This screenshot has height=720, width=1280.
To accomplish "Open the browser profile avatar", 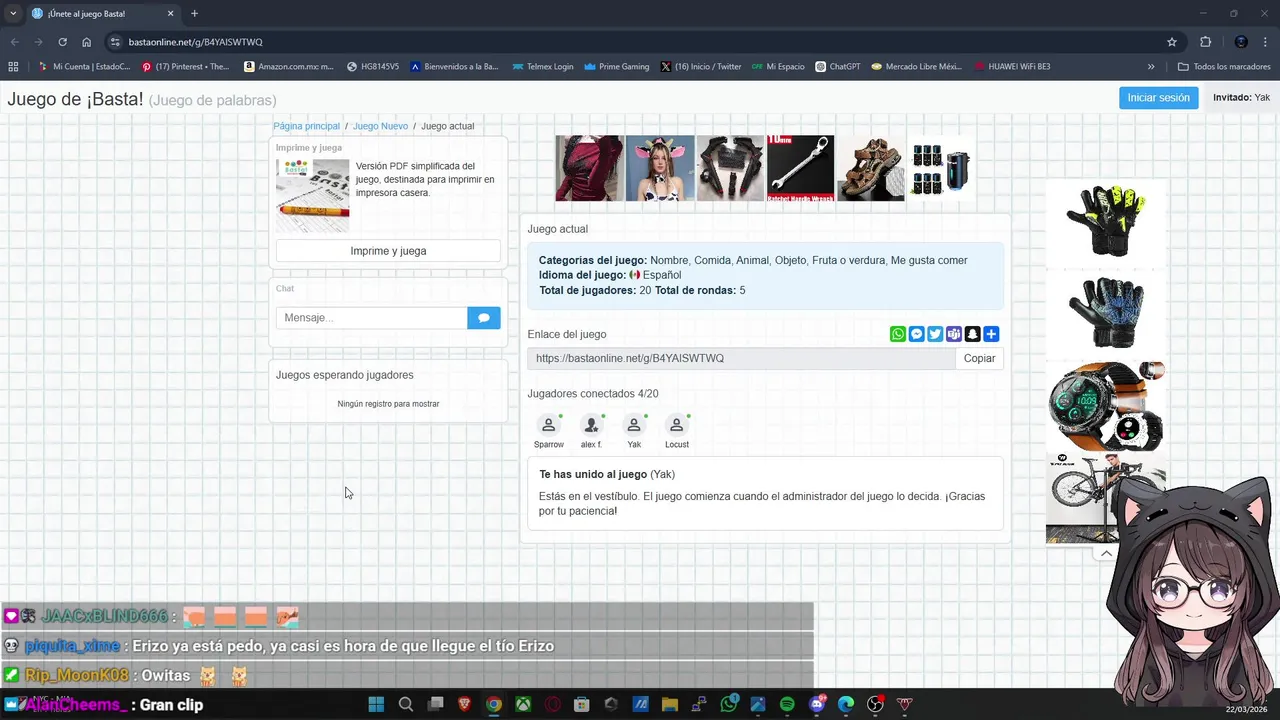I will tap(1241, 42).
